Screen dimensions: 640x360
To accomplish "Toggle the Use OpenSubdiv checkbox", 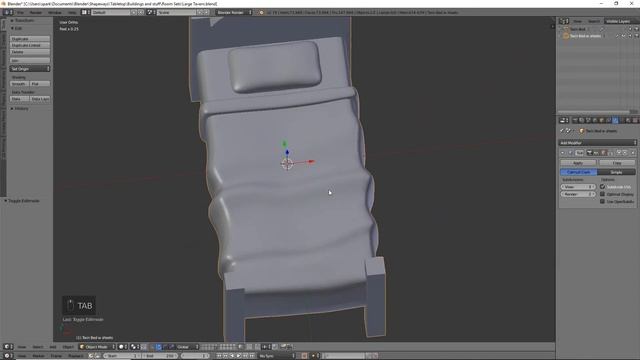I will pos(602,202).
